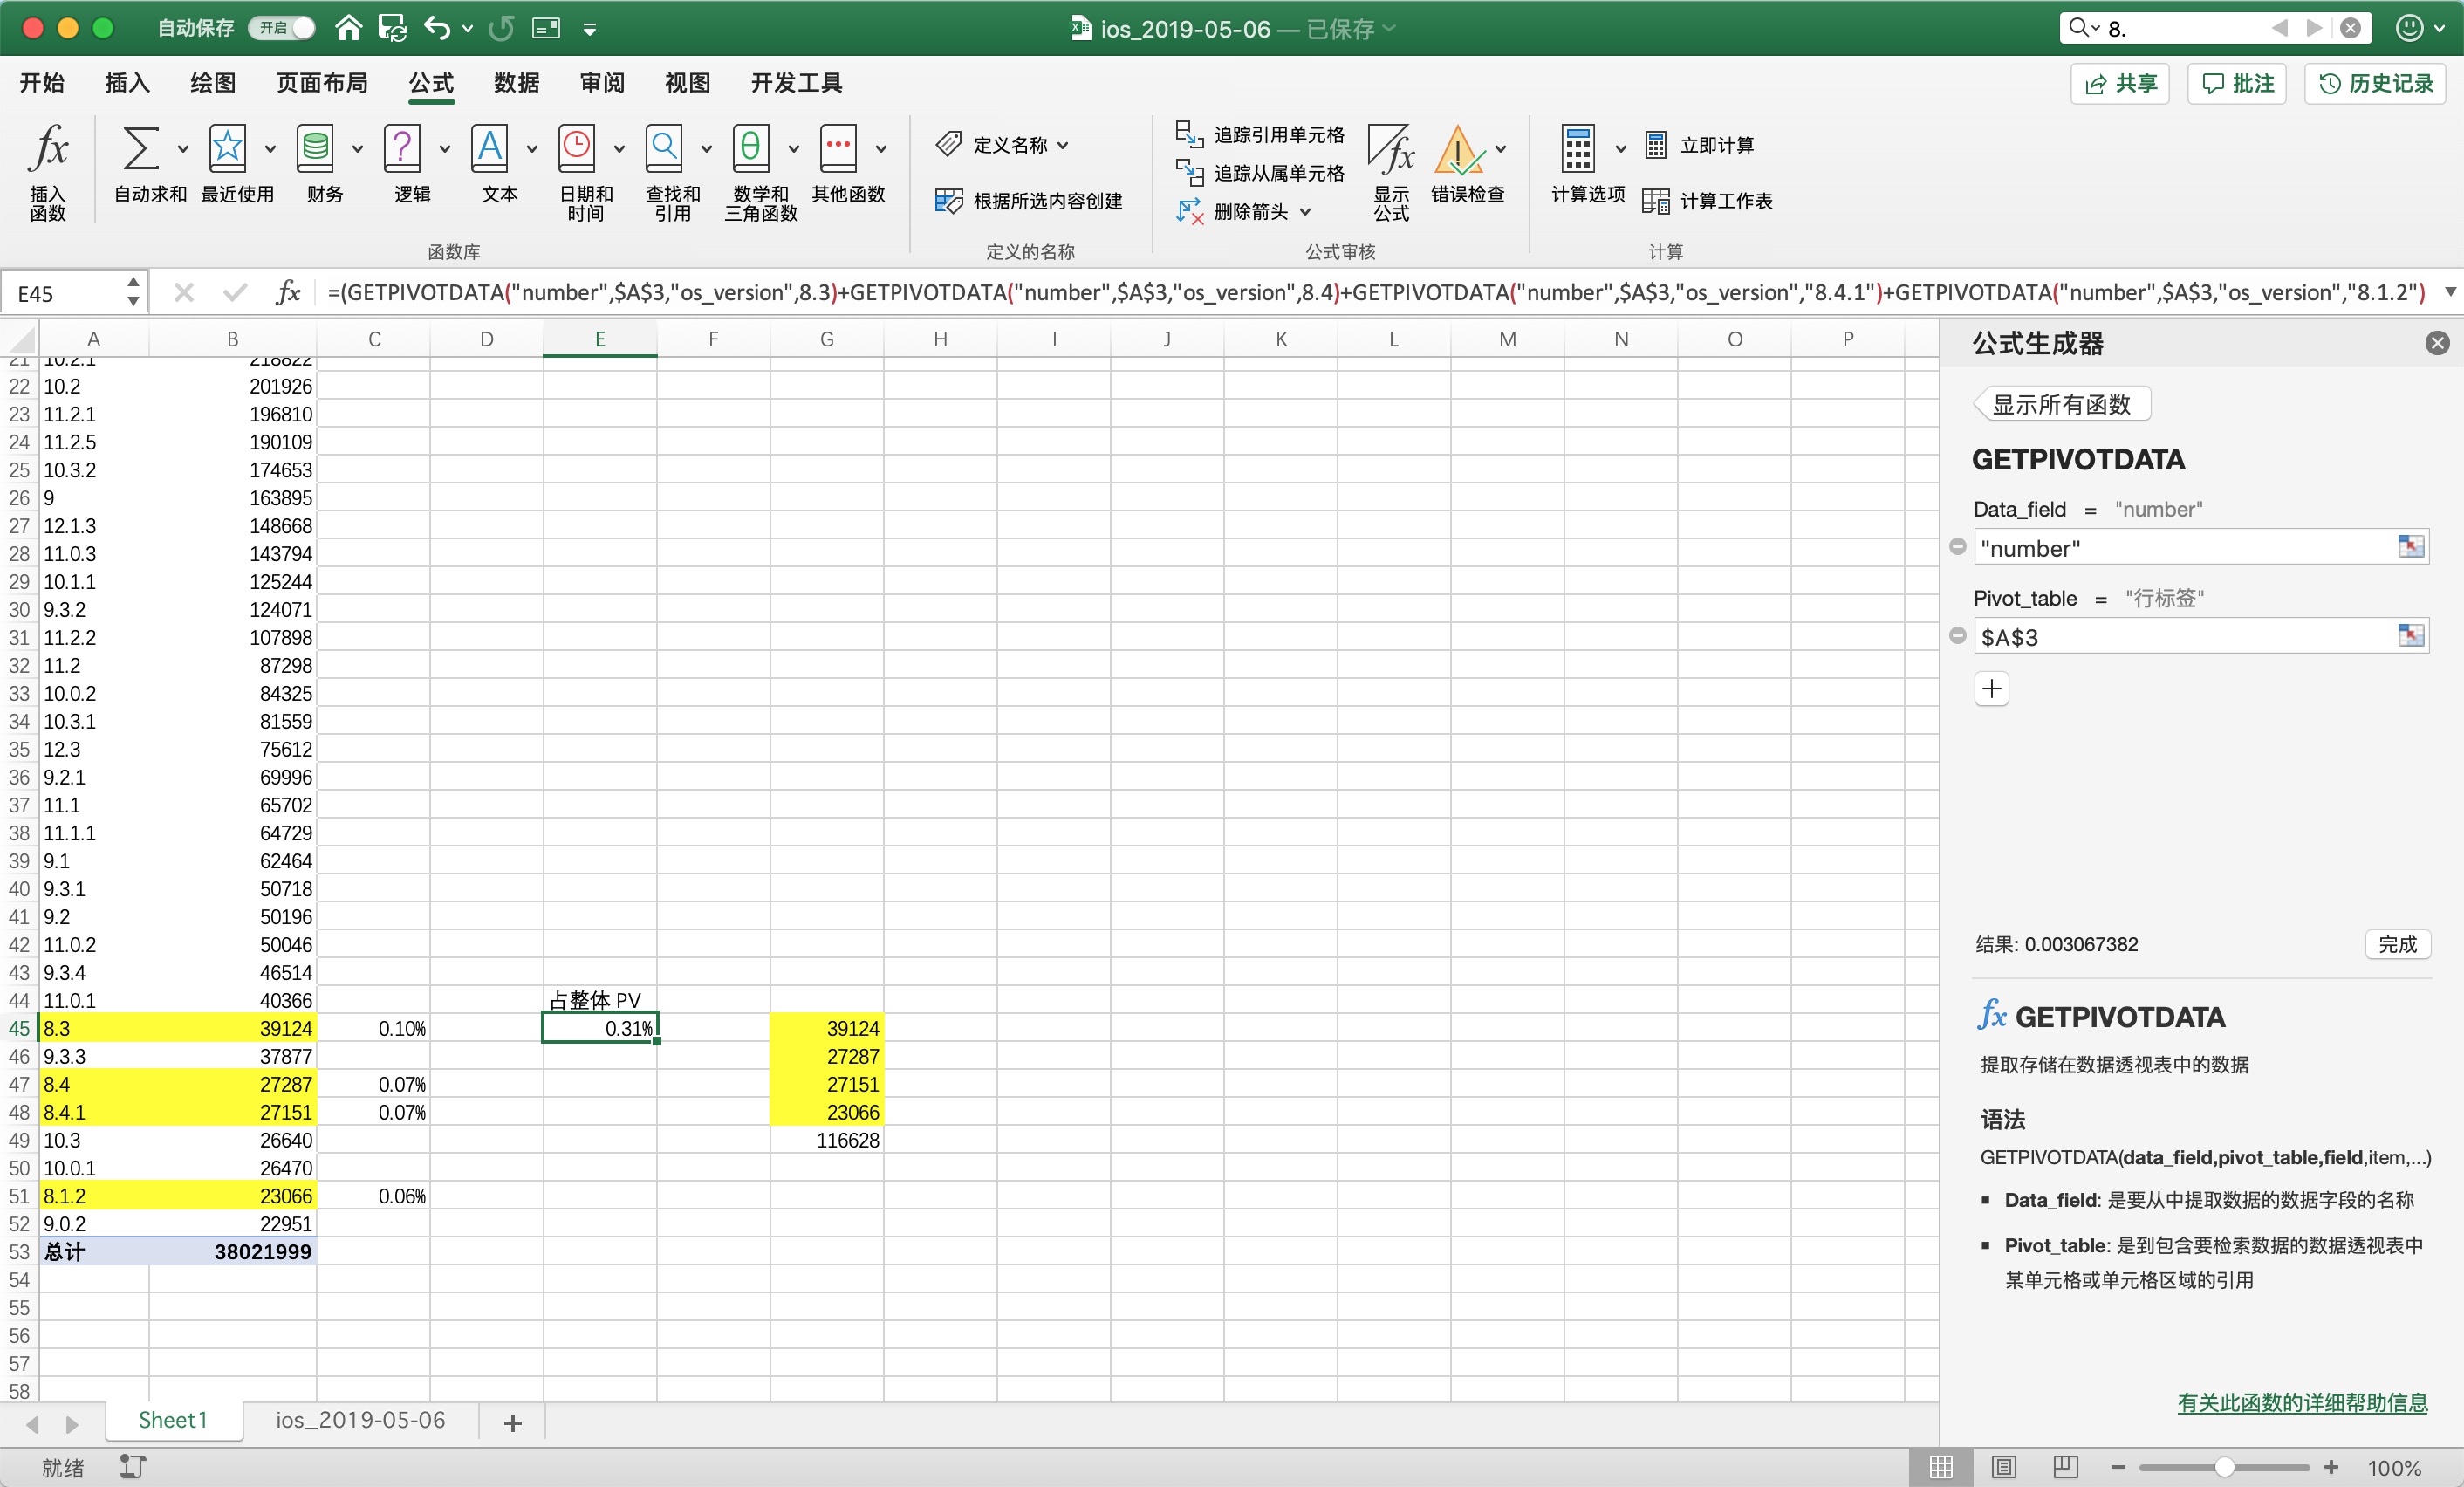Click Show Formulas (显示公式) icon

[1390, 150]
